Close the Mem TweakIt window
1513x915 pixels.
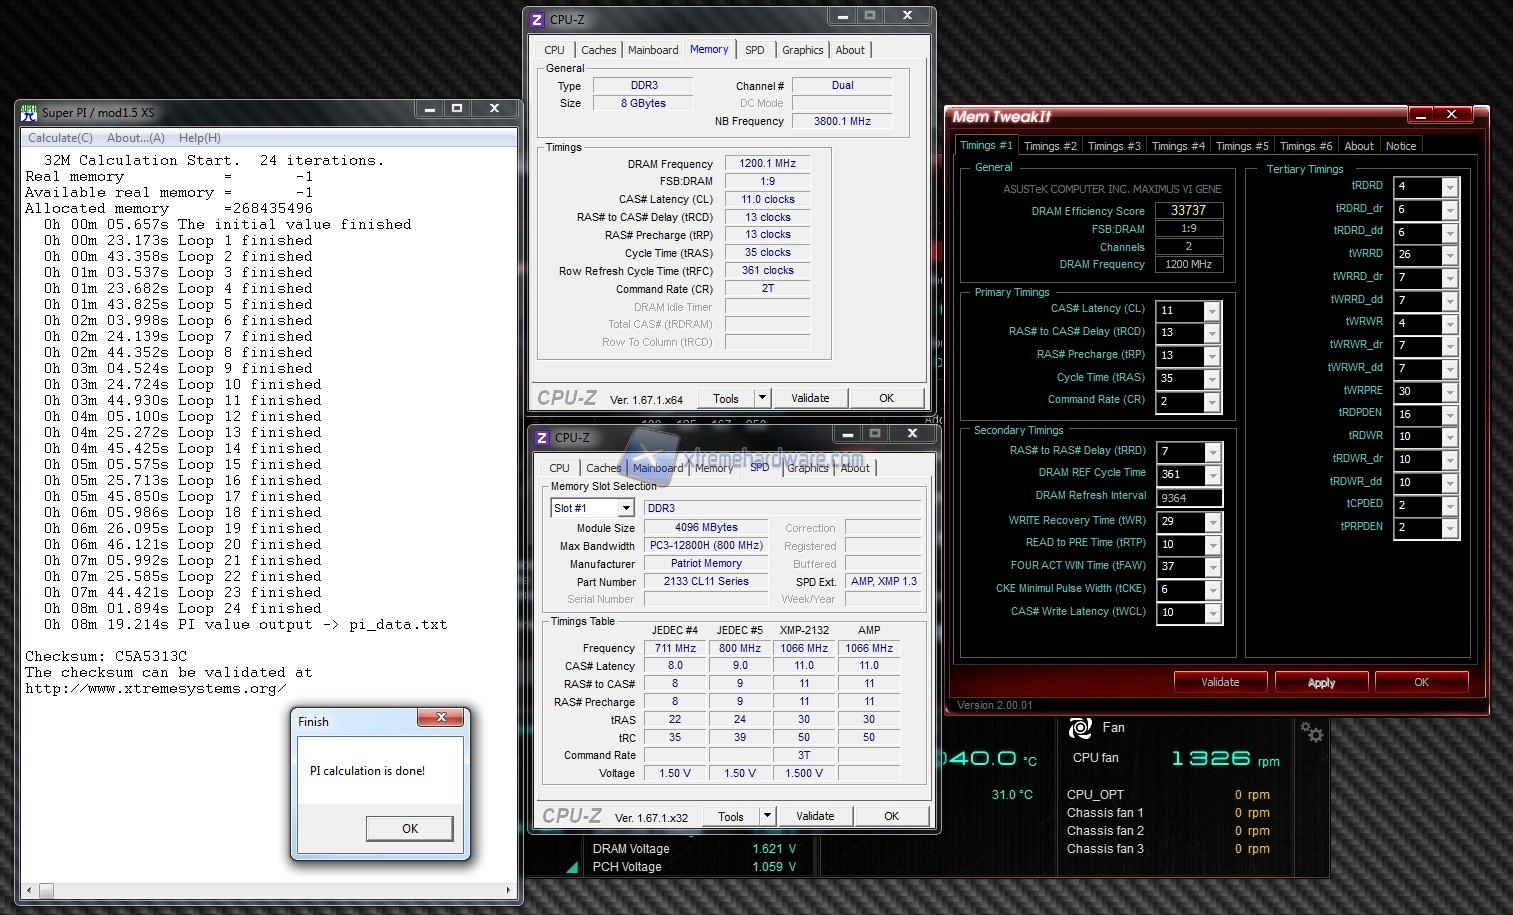1452,115
